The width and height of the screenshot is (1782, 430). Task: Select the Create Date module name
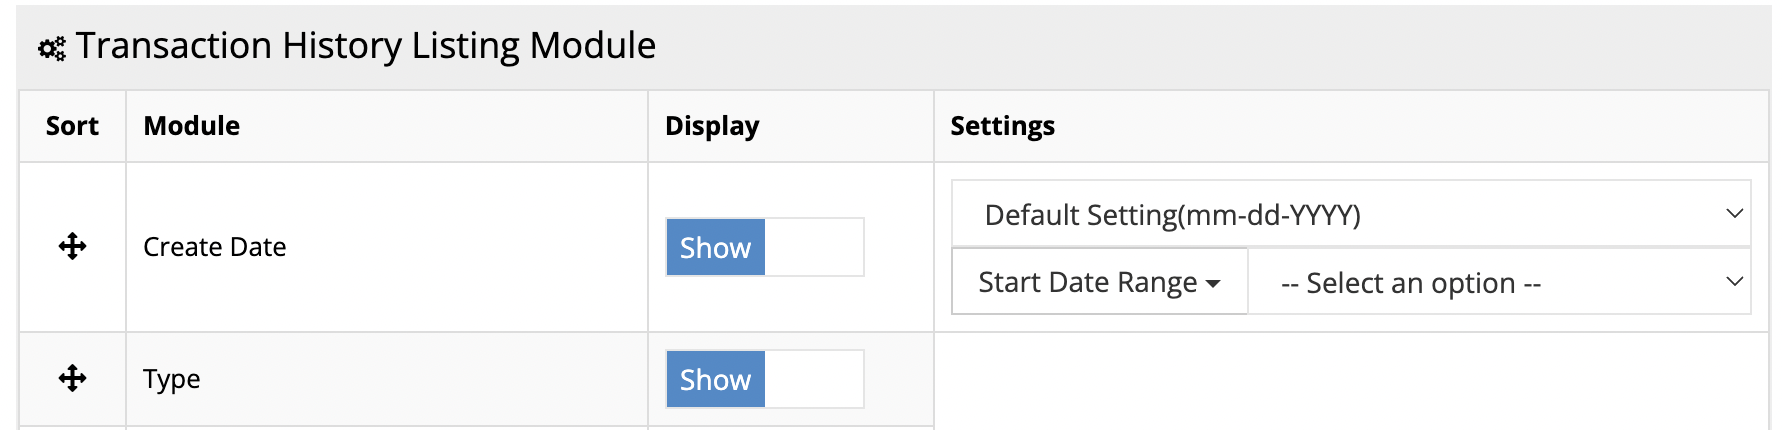[215, 247]
